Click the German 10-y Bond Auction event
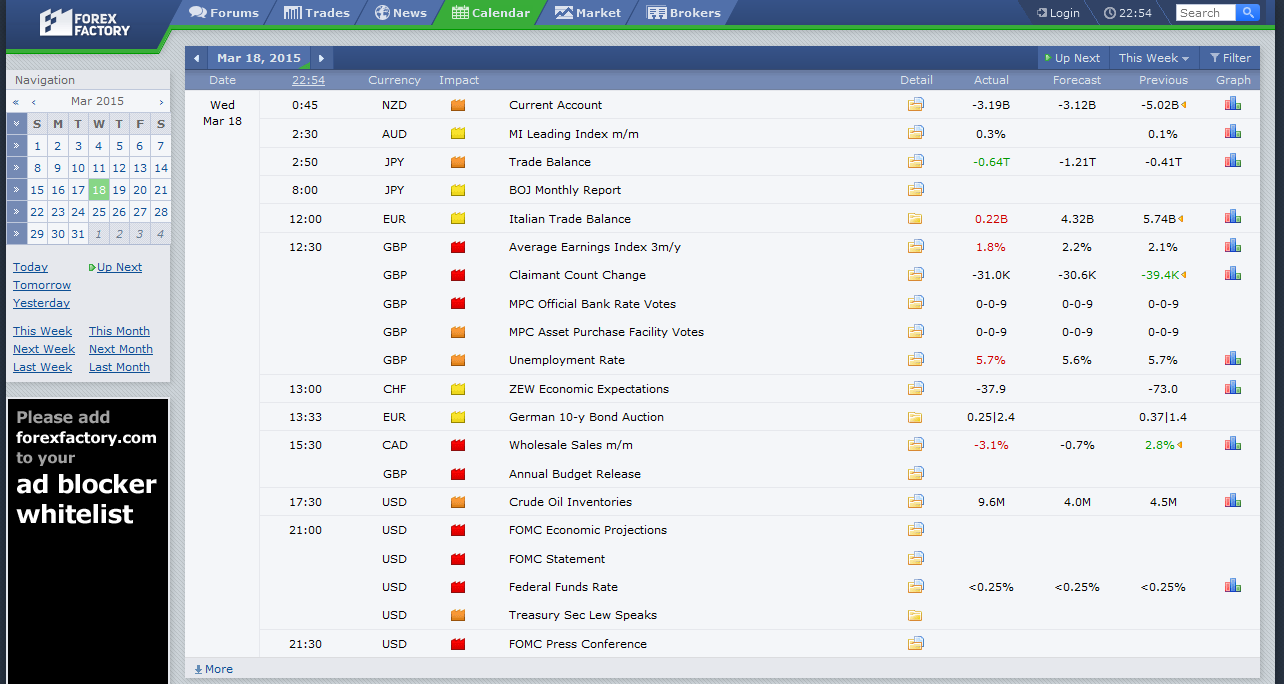Image resolution: width=1284 pixels, height=684 pixels. coord(586,417)
